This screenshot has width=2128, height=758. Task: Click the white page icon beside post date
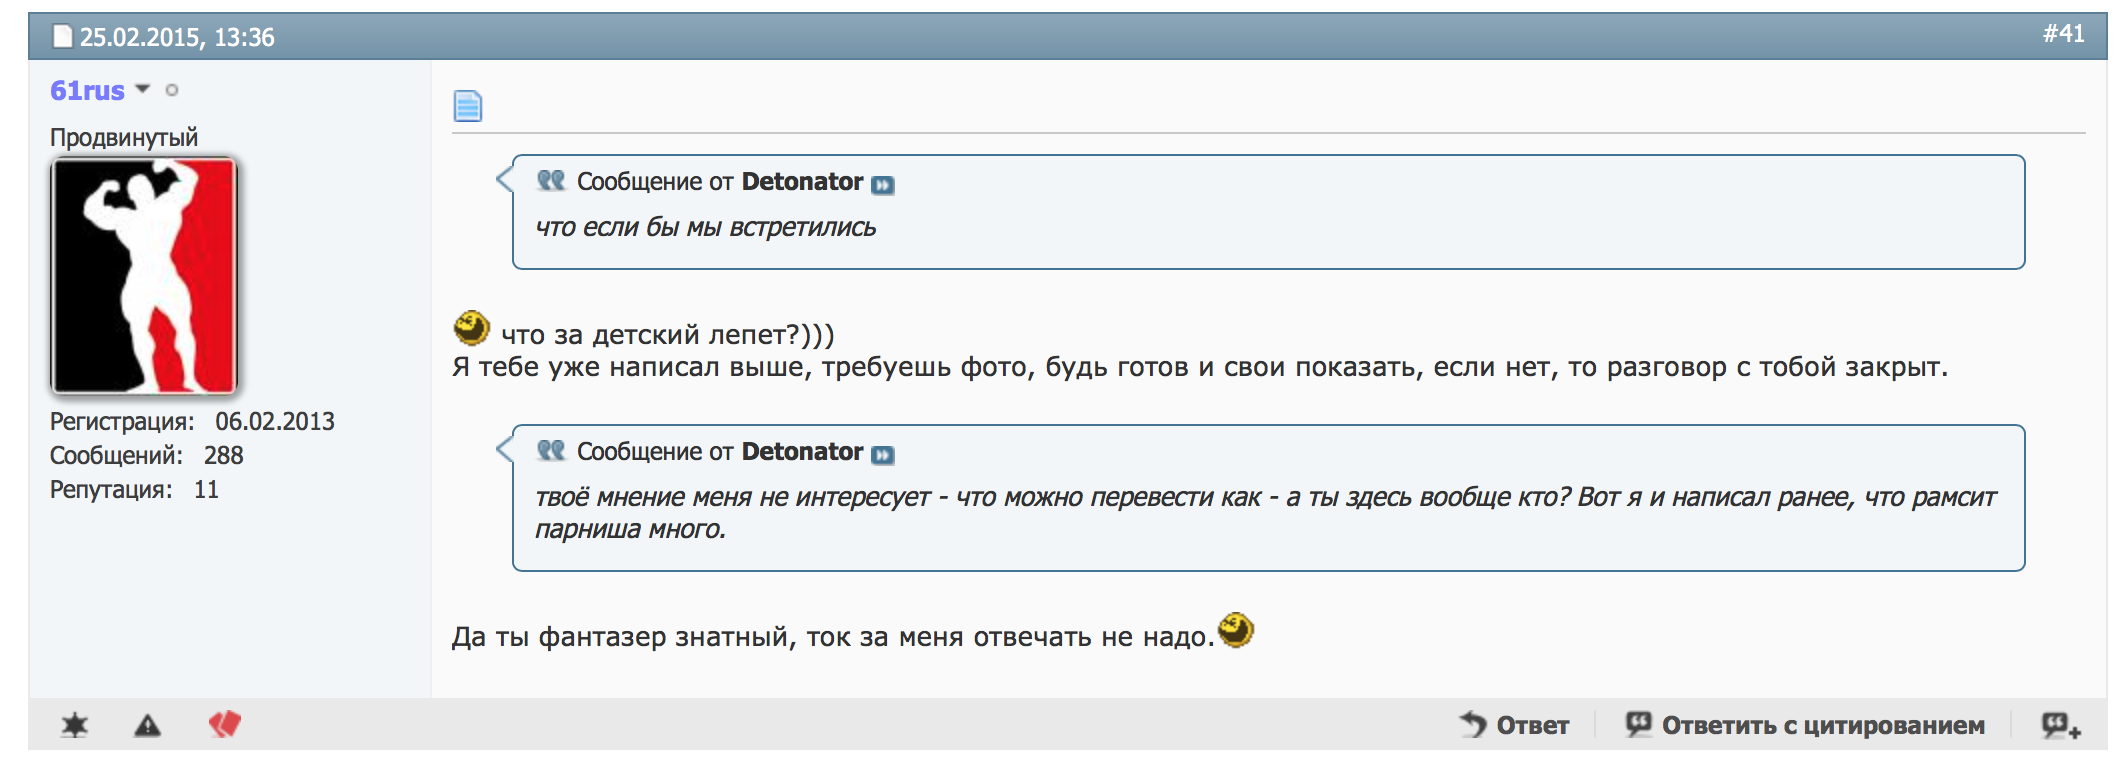point(63,37)
